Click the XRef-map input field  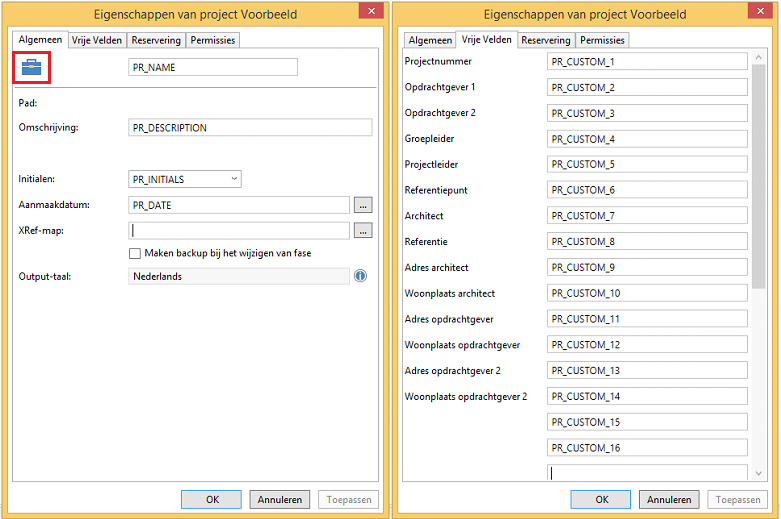239,231
